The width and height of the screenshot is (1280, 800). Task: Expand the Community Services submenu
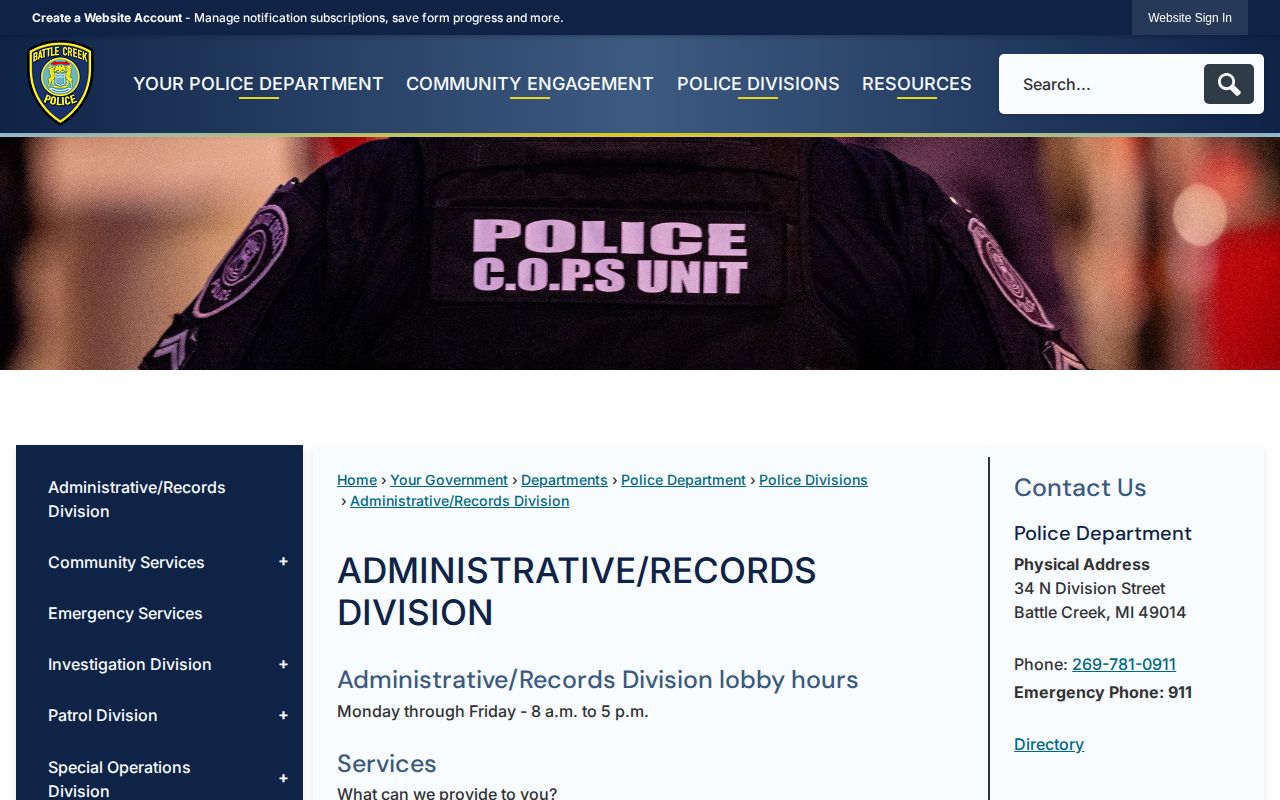coord(283,562)
